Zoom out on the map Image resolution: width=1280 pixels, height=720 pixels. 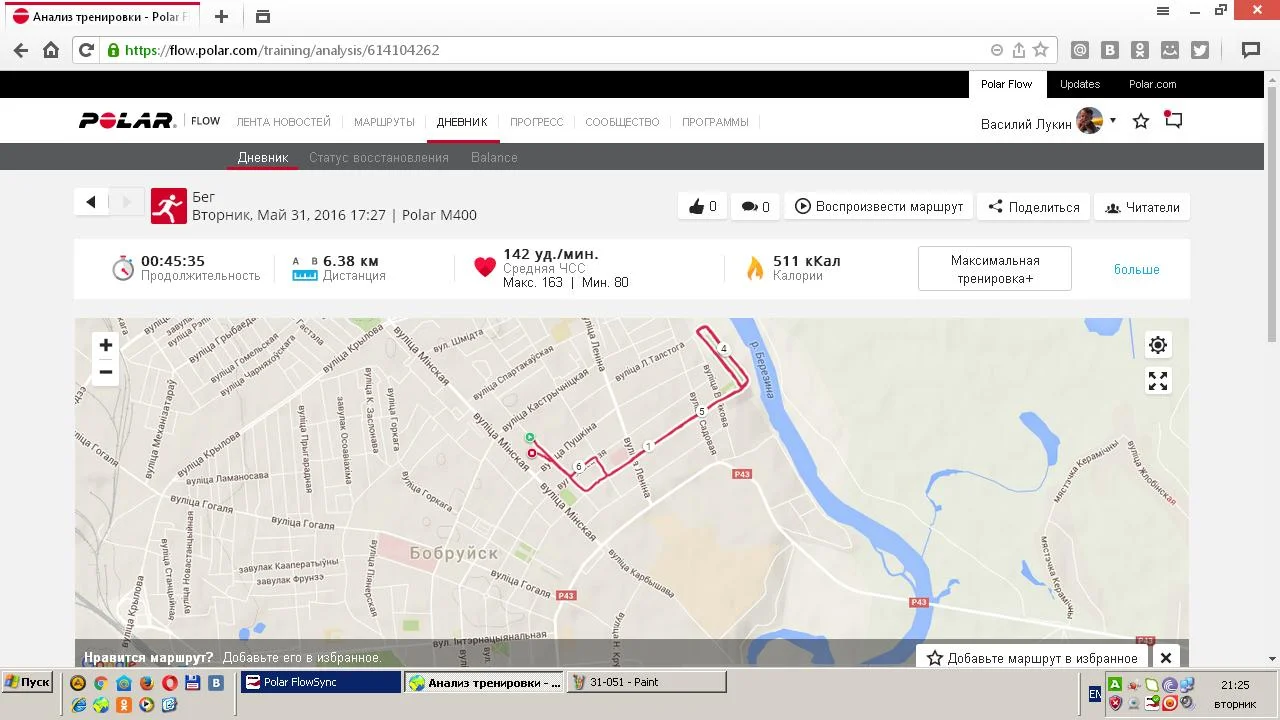[x=105, y=372]
